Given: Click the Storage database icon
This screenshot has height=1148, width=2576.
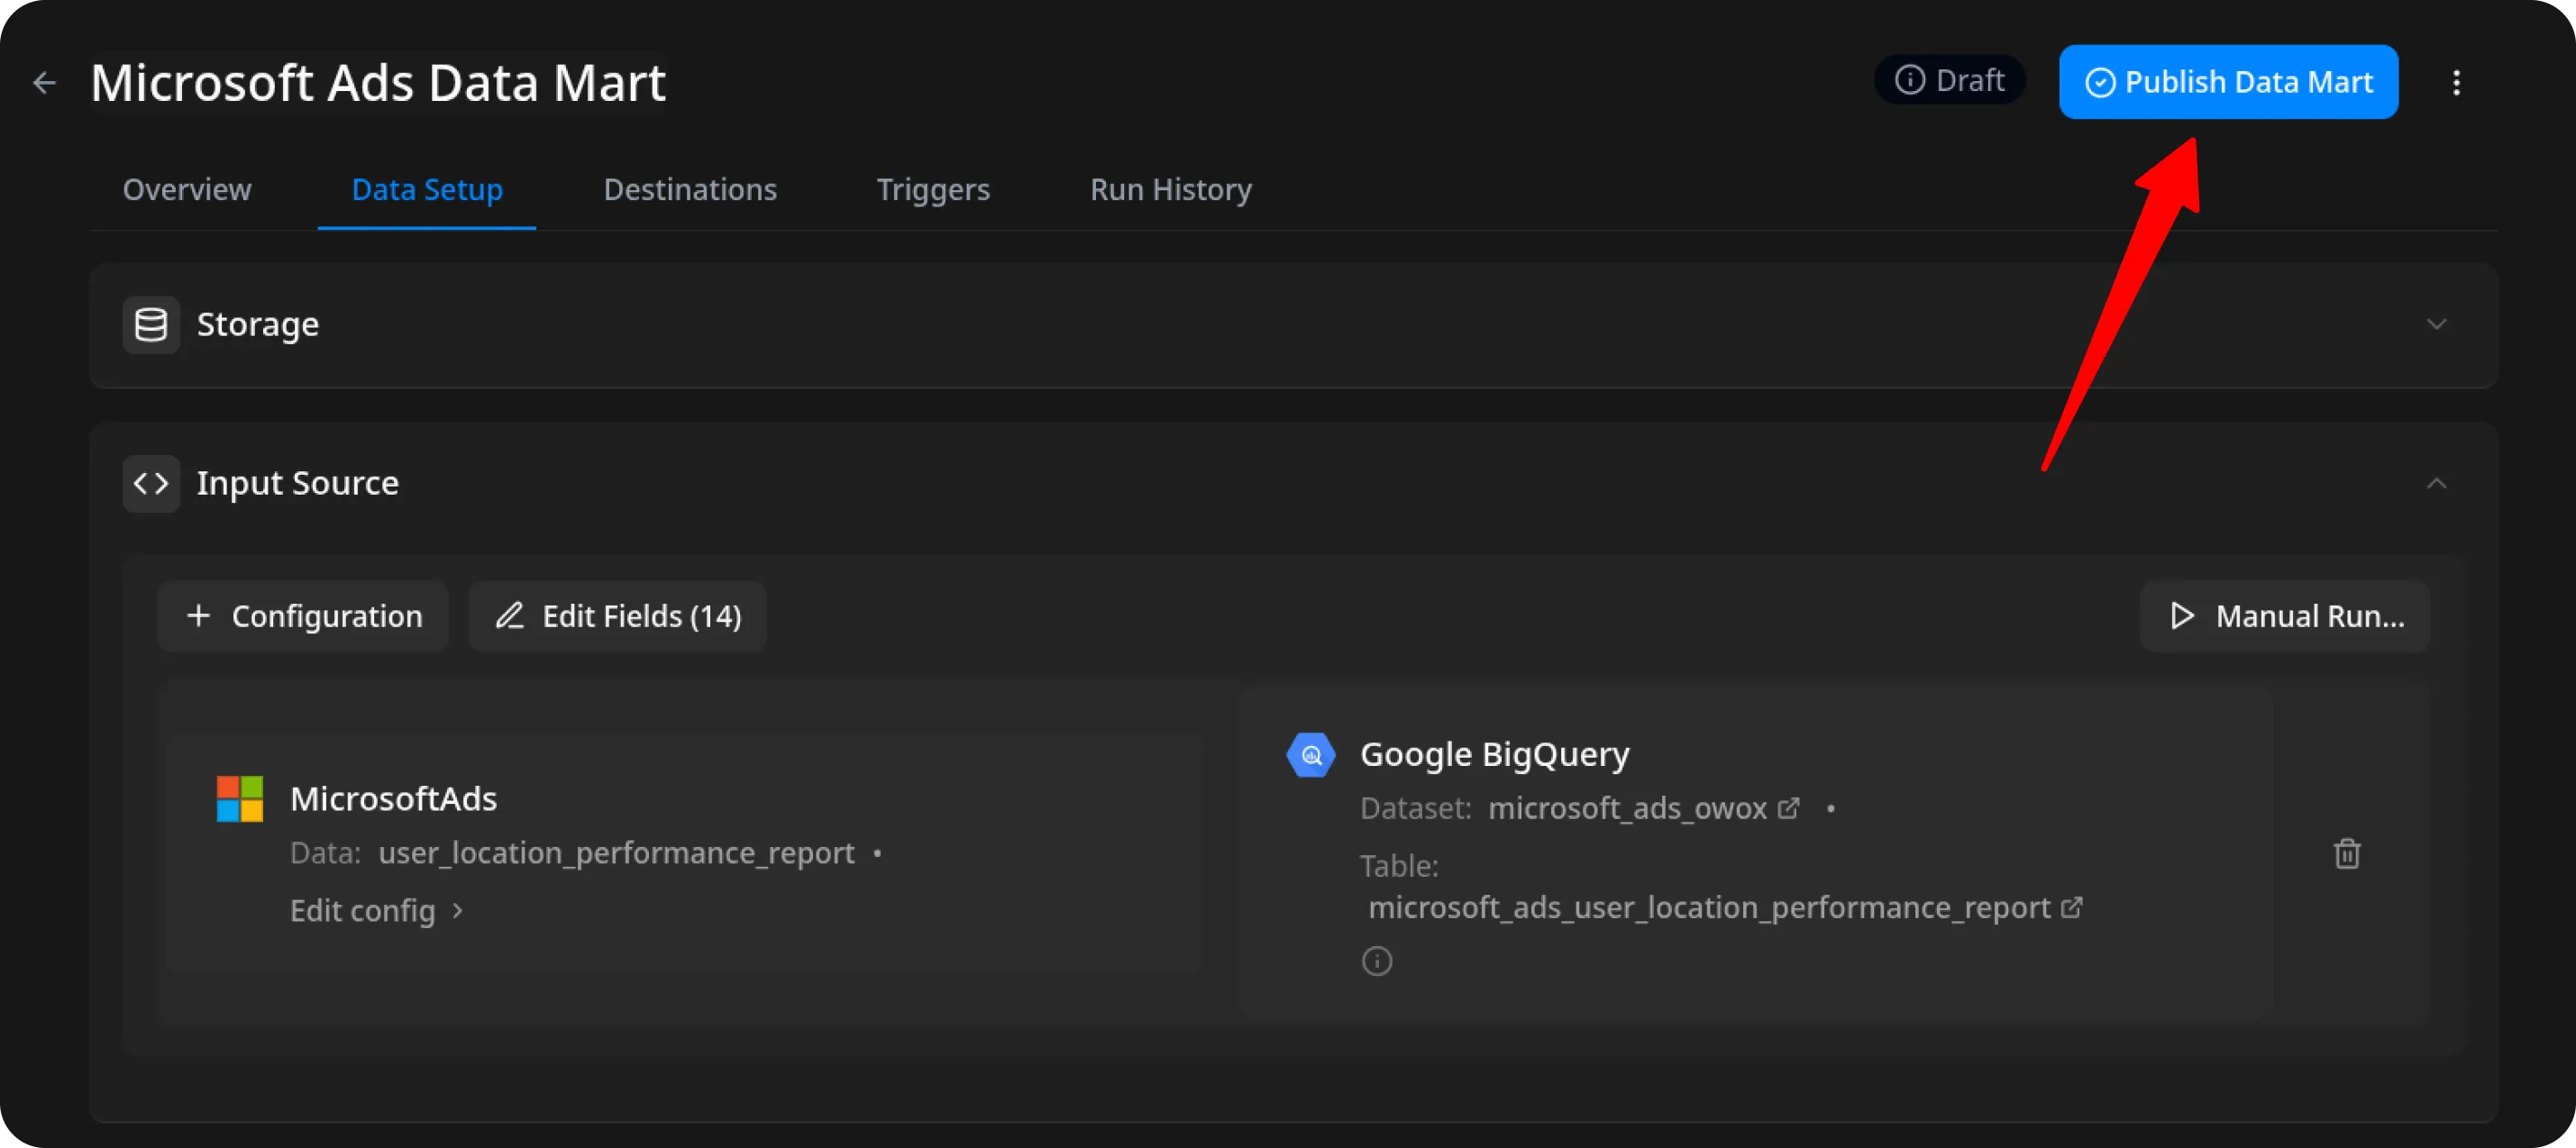Looking at the screenshot, I should 151,325.
